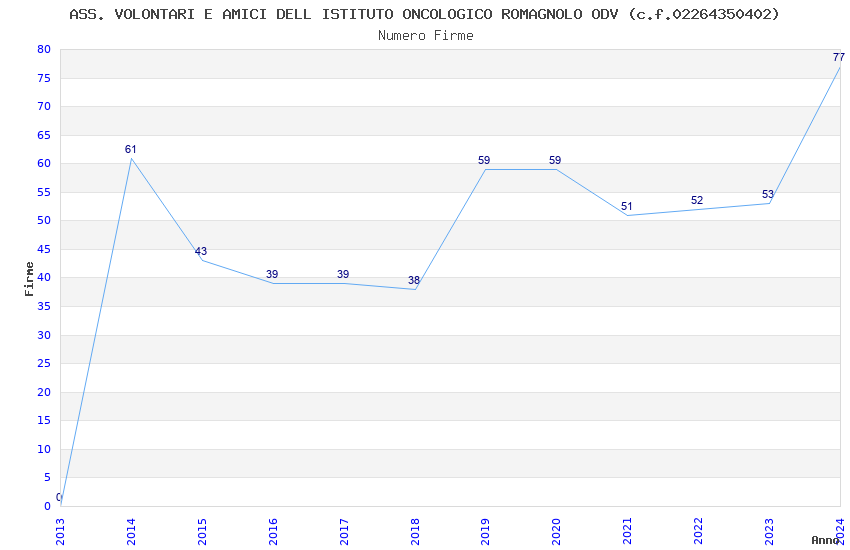850x550 pixels.
Task: Select the data label 52 for 2022
Action: [697, 200]
